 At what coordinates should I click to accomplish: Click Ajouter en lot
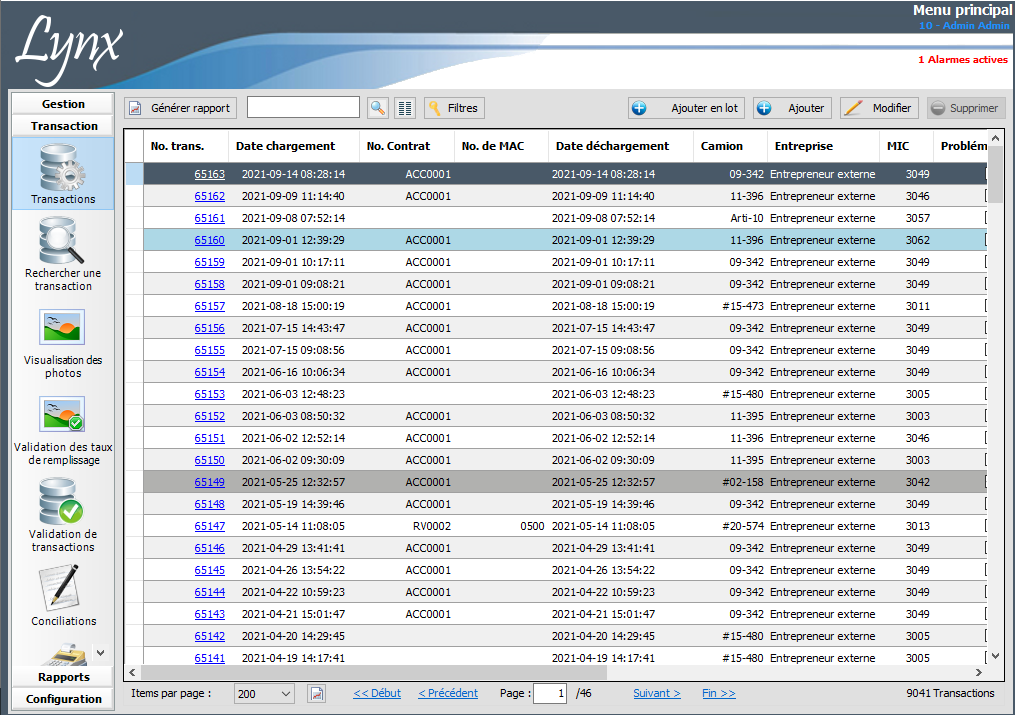pos(686,108)
